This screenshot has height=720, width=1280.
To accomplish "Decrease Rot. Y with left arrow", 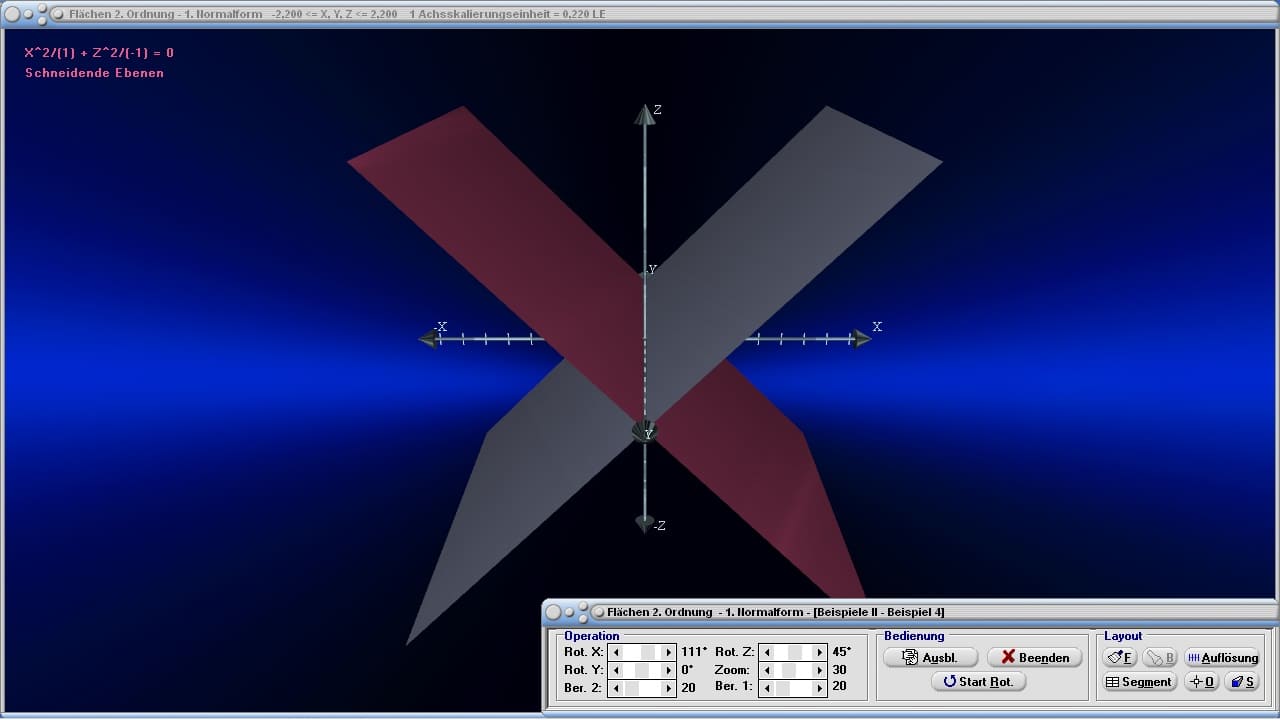I will click(x=616, y=670).
